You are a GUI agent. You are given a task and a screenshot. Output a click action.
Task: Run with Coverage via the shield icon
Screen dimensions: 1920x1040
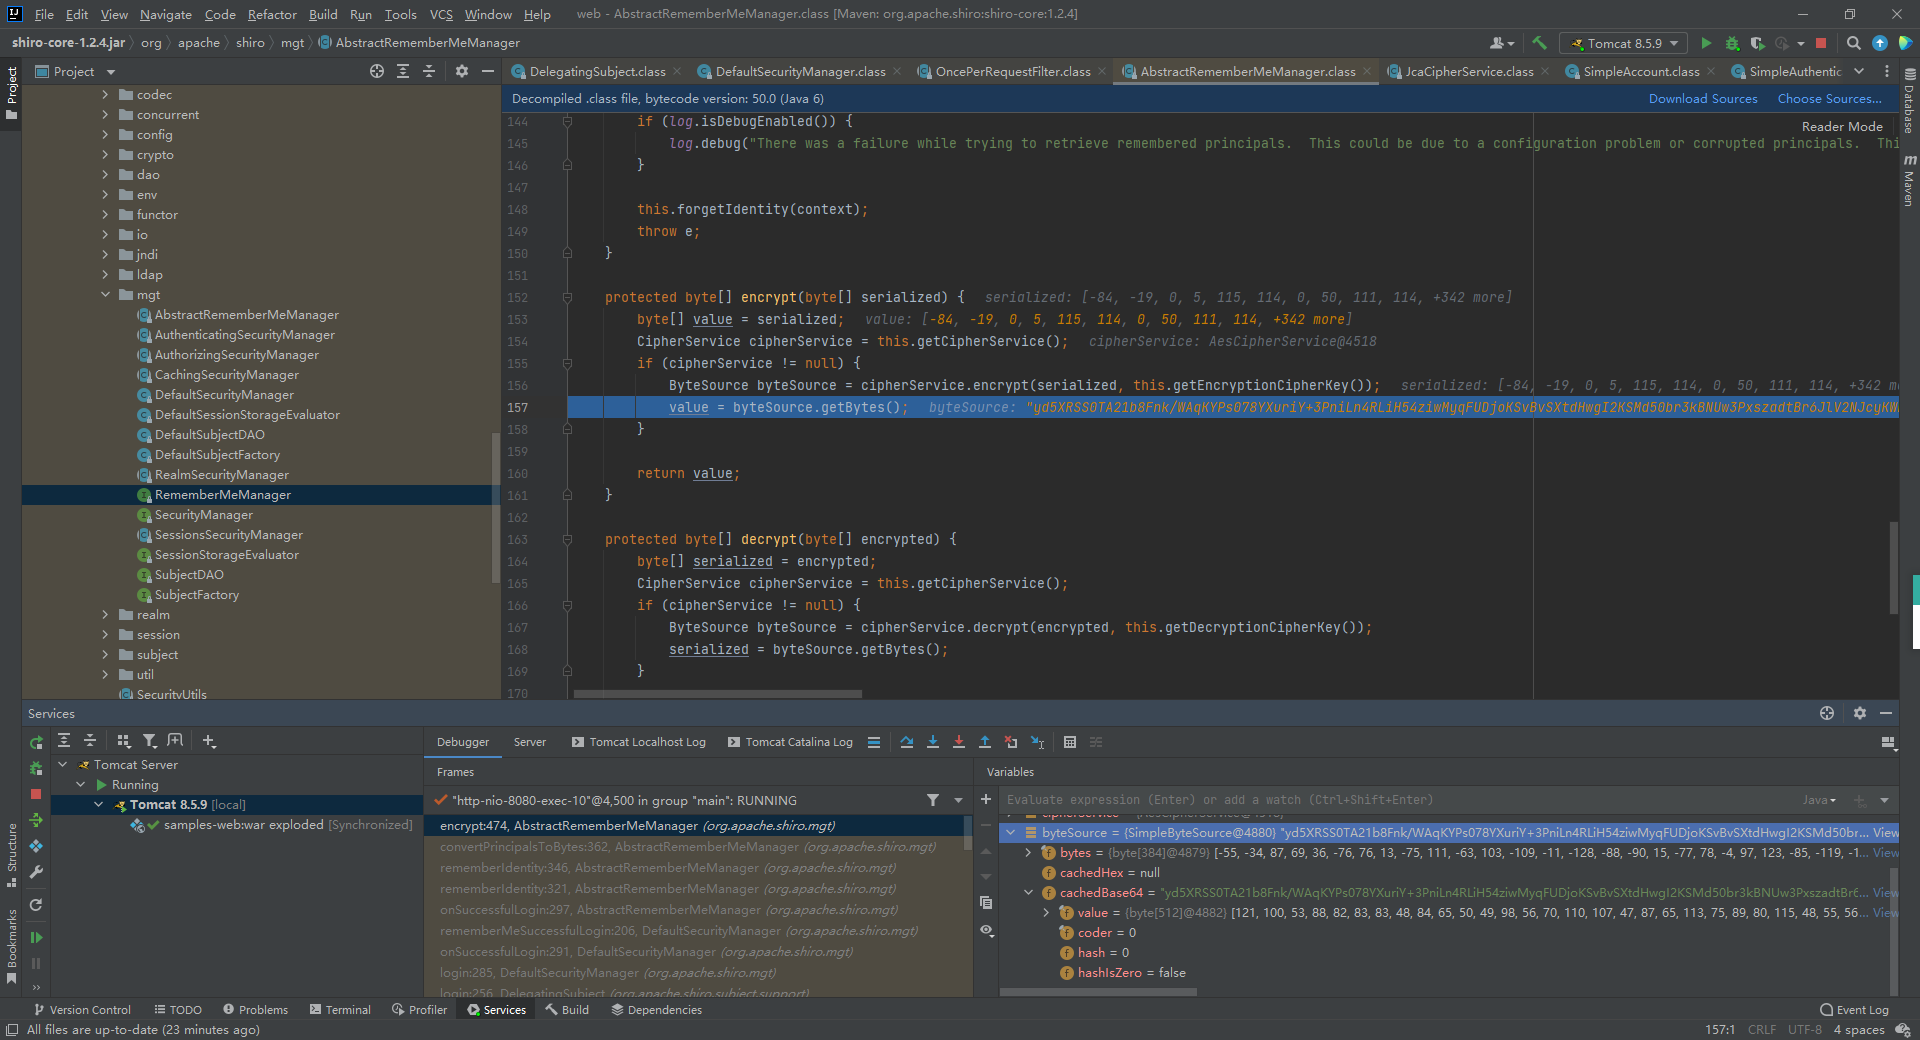coord(1757,43)
